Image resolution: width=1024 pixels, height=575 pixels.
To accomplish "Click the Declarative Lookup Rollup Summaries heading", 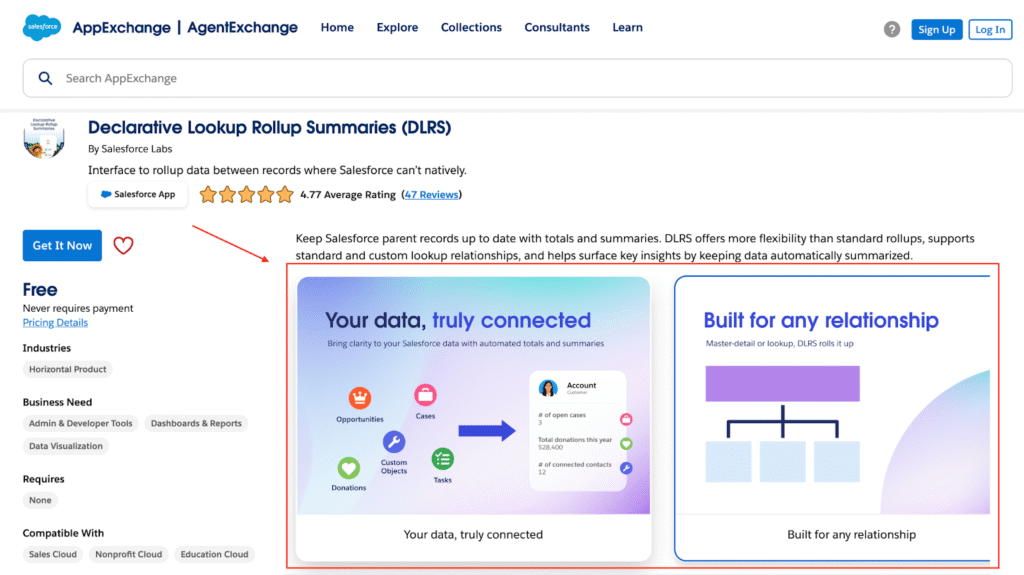I will [270, 127].
